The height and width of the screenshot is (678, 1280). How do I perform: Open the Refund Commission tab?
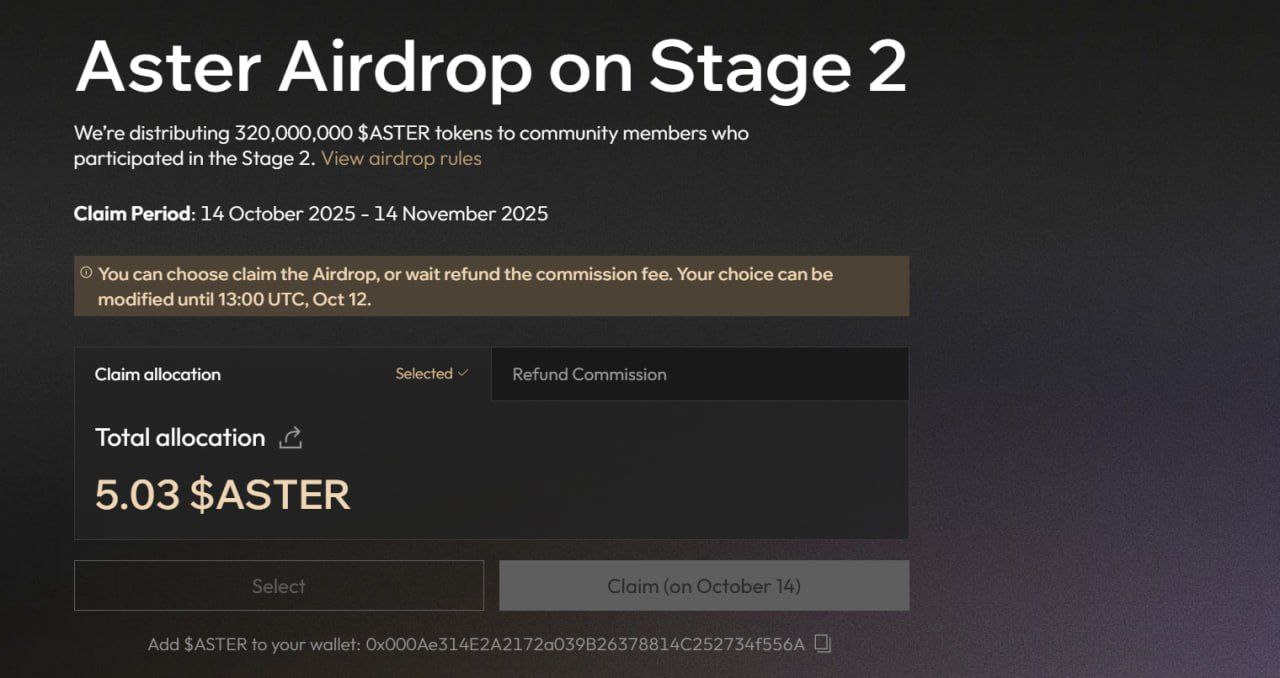coord(589,374)
